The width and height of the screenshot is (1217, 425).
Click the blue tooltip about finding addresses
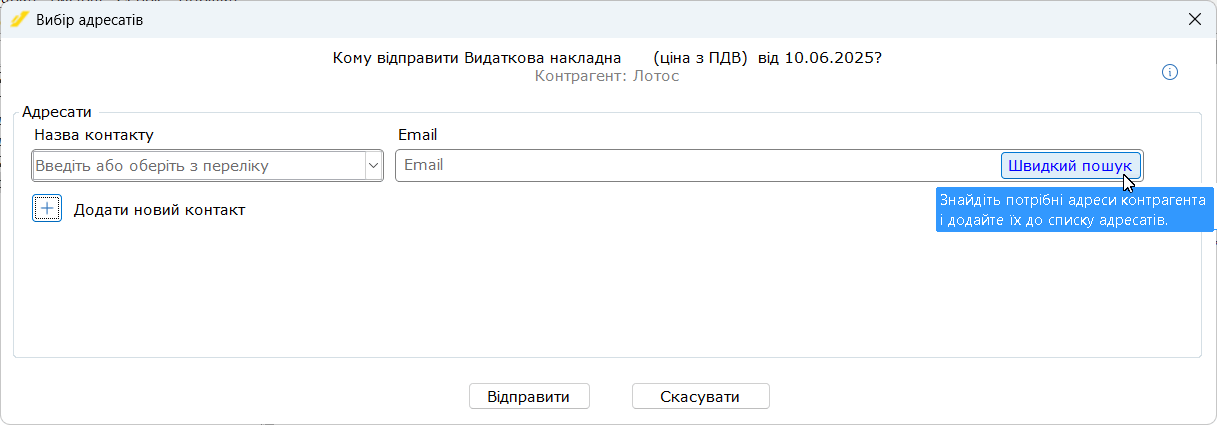coord(1074,210)
